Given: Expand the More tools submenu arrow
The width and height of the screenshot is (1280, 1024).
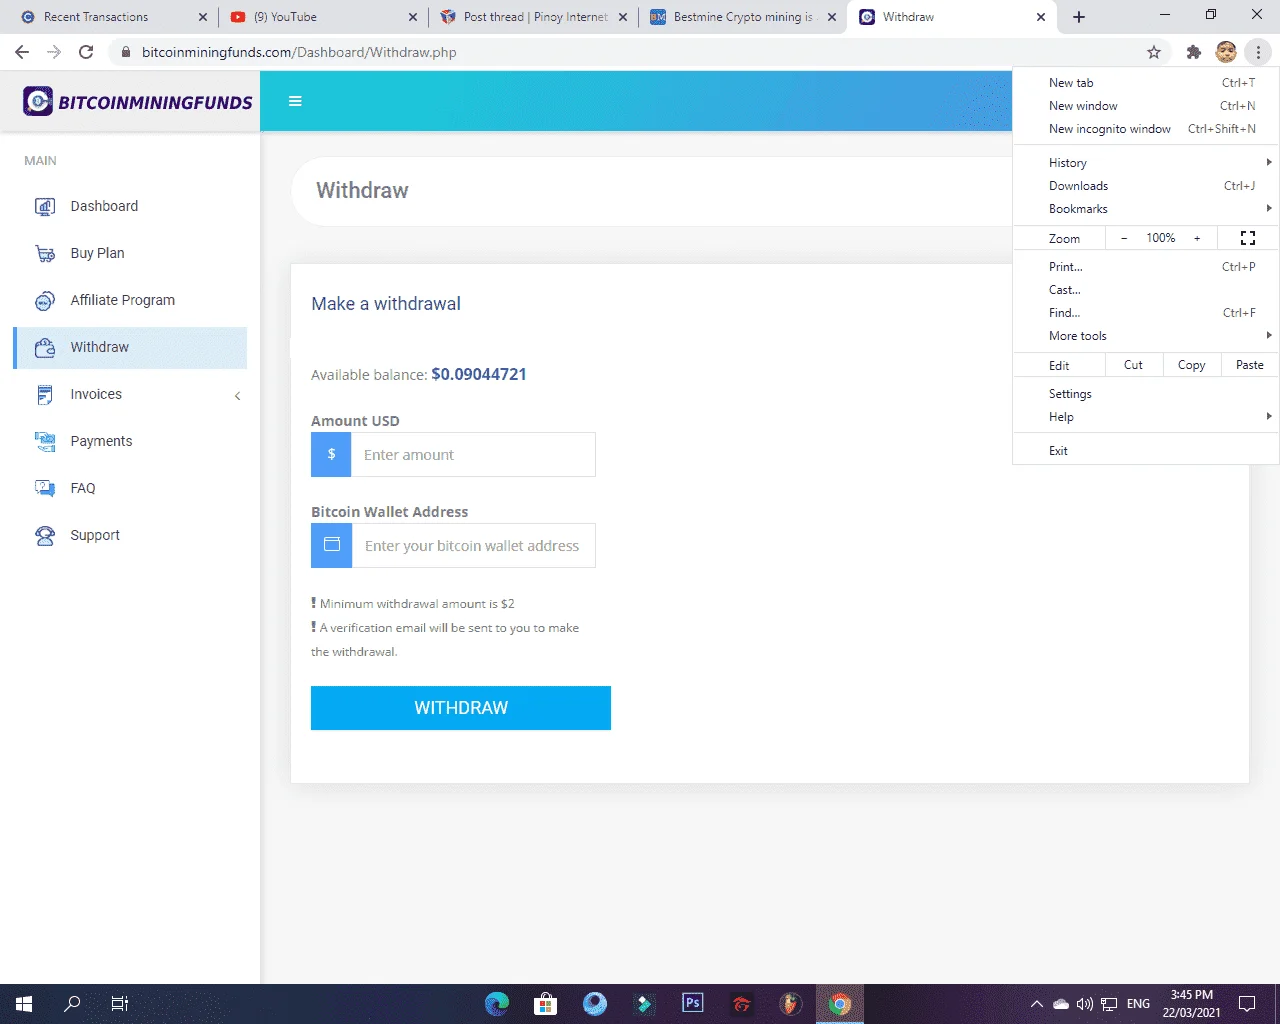Looking at the screenshot, I should [1268, 335].
